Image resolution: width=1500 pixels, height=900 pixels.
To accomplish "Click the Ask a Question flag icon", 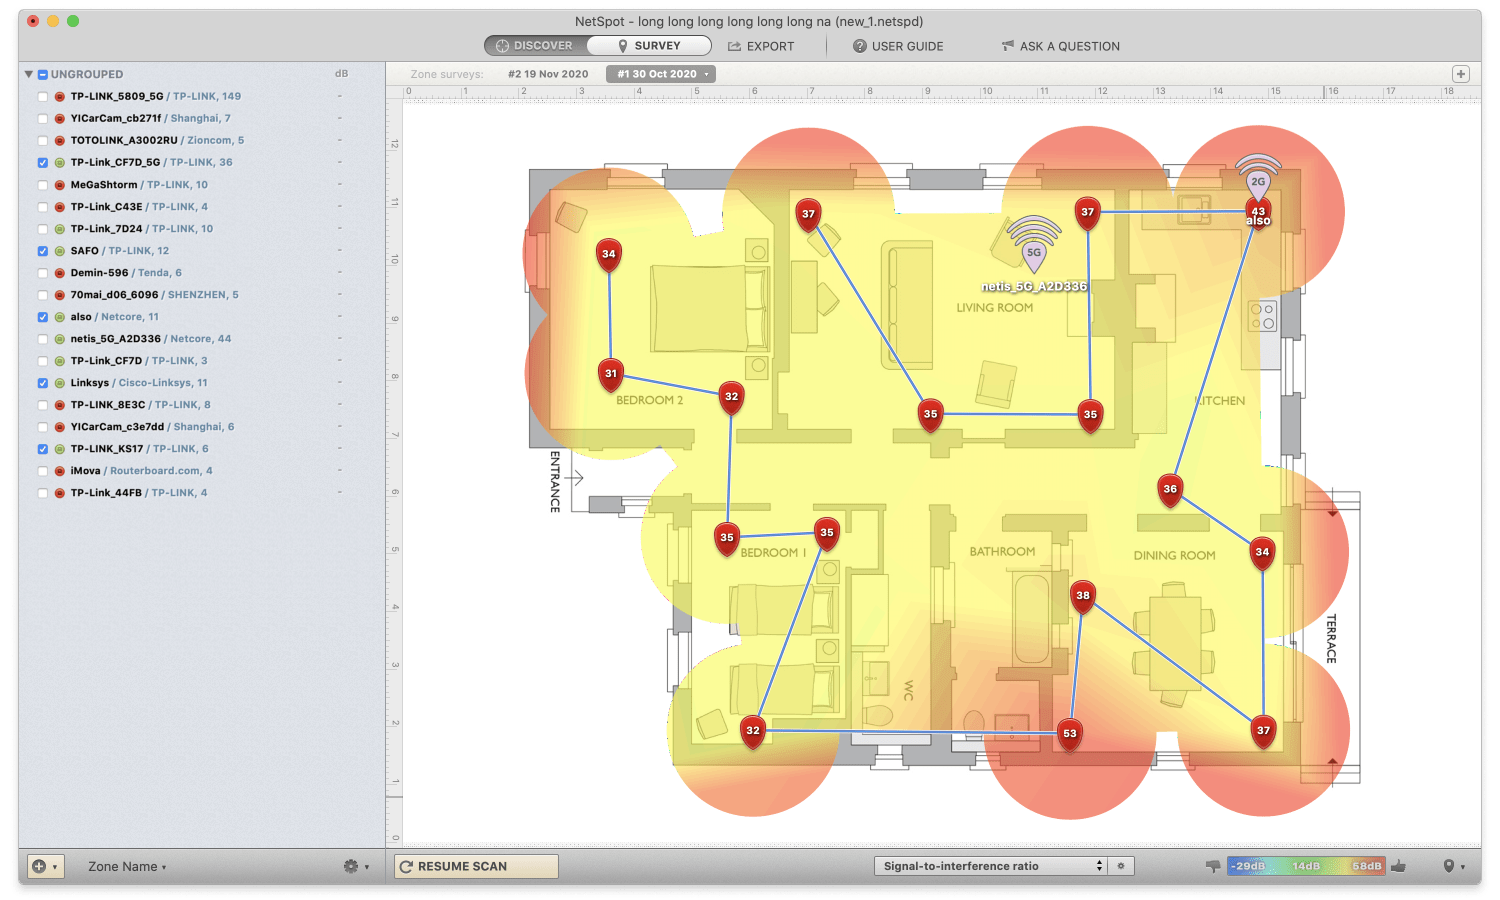I will coord(1008,46).
